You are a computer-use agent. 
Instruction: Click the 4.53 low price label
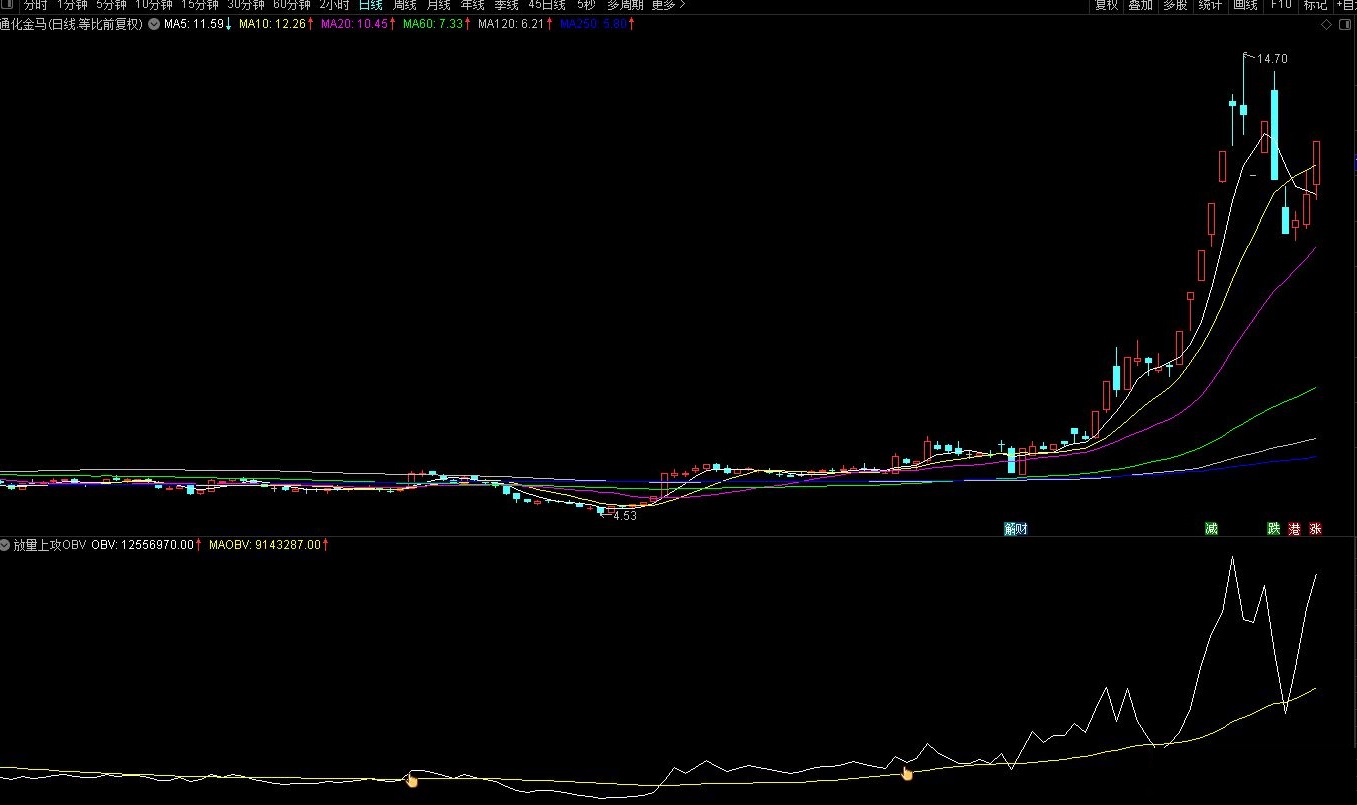tap(624, 516)
